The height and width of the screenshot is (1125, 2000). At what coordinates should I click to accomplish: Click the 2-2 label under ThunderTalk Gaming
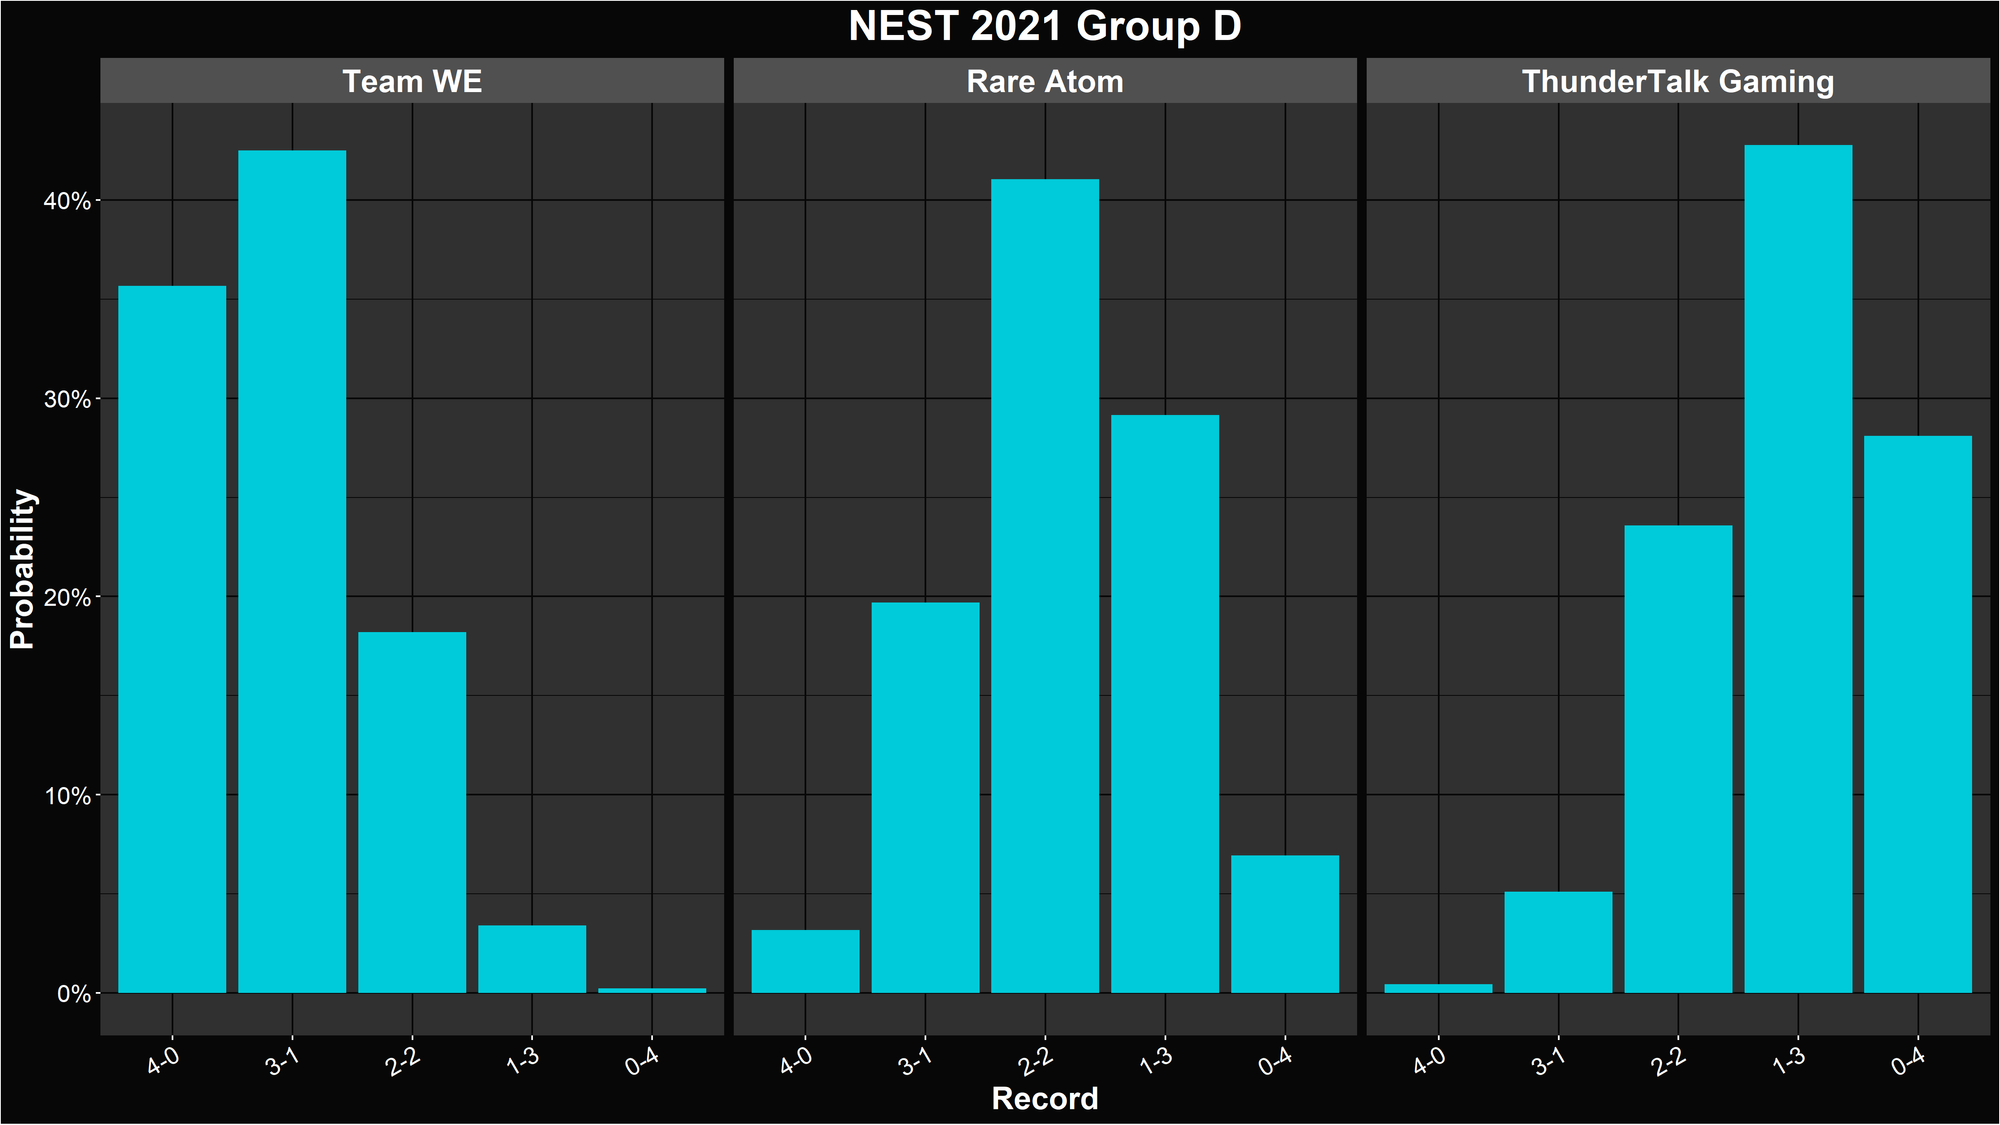[1670, 1062]
